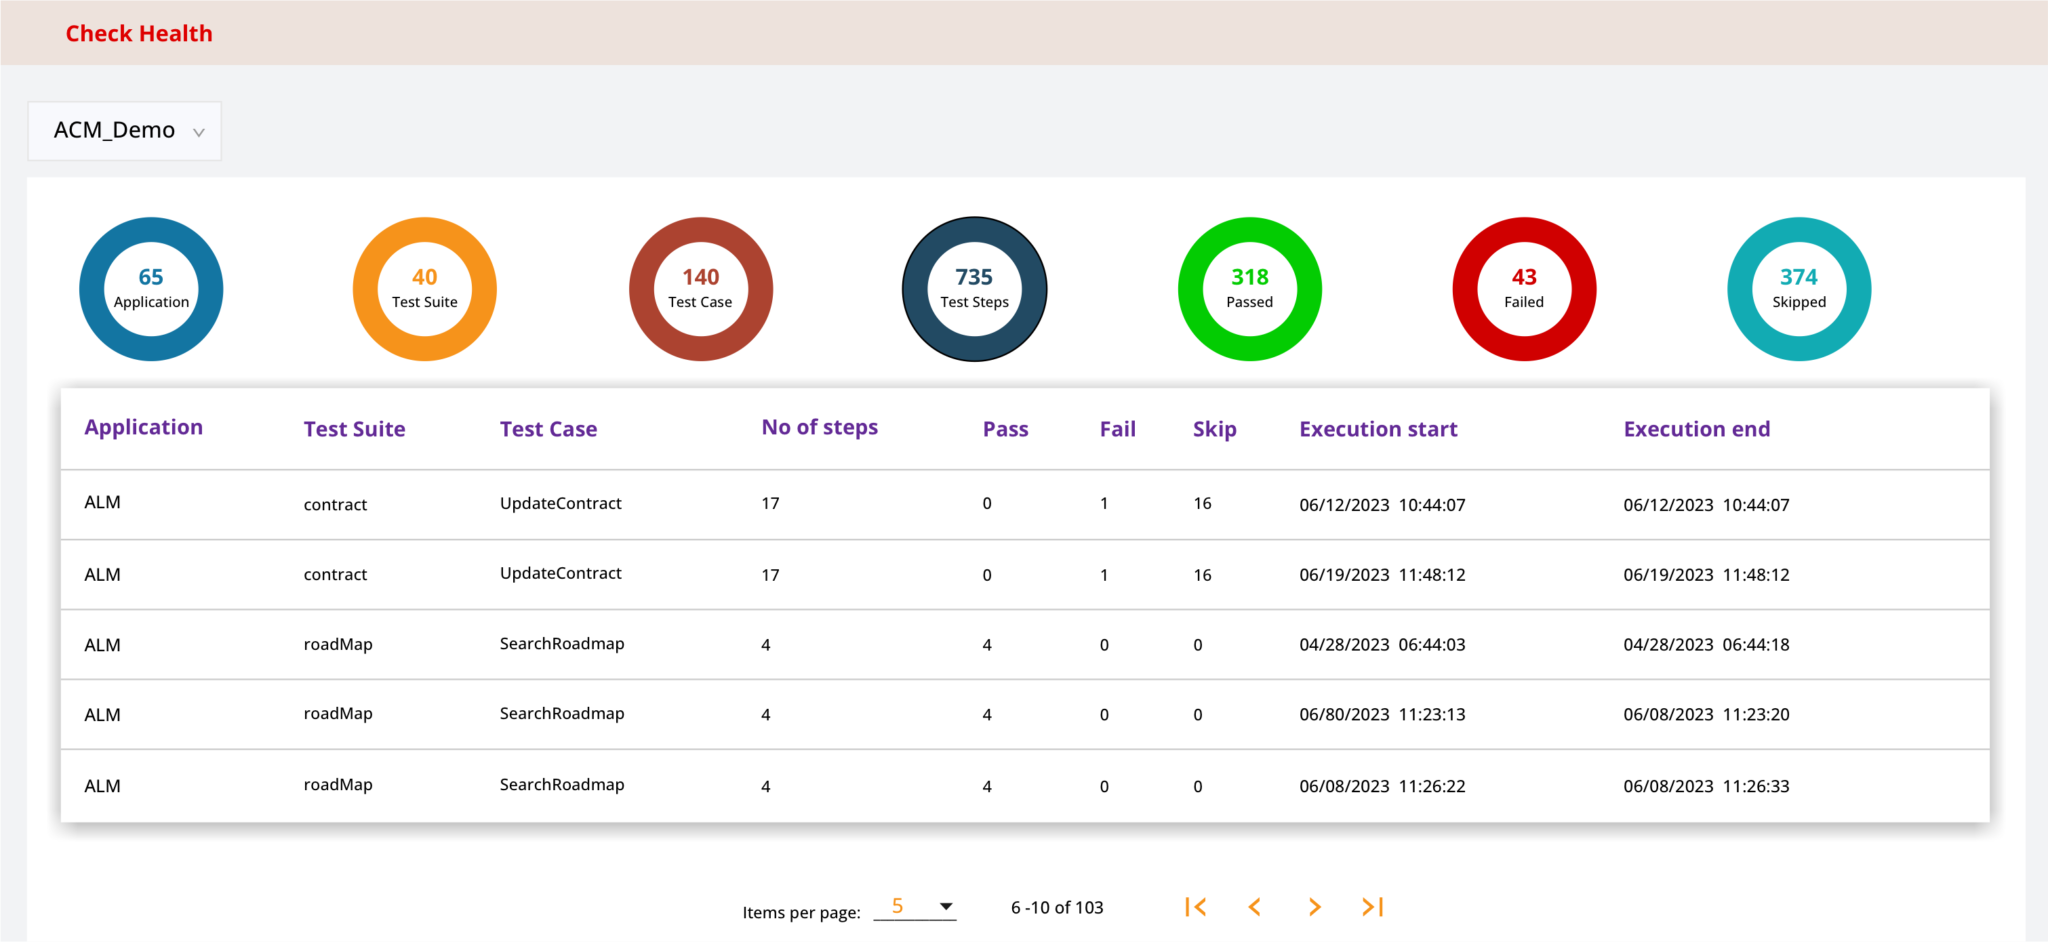Image resolution: width=2048 pixels, height=942 pixels.
Task: Click the blue Application count ring
Action: pyautogui.click(x=151, y=289)
